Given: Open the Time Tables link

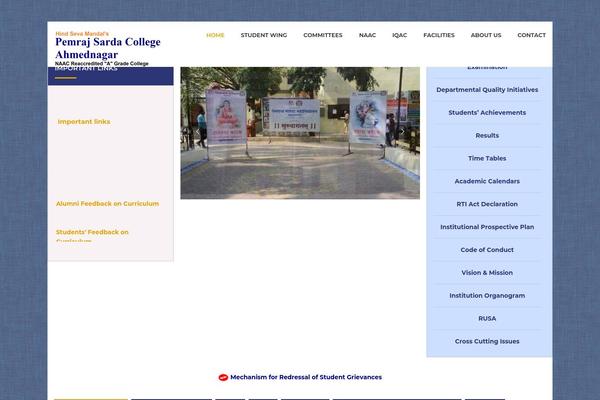Looking at the screenshot, I should pyautogui.click(x=487, y=158).
